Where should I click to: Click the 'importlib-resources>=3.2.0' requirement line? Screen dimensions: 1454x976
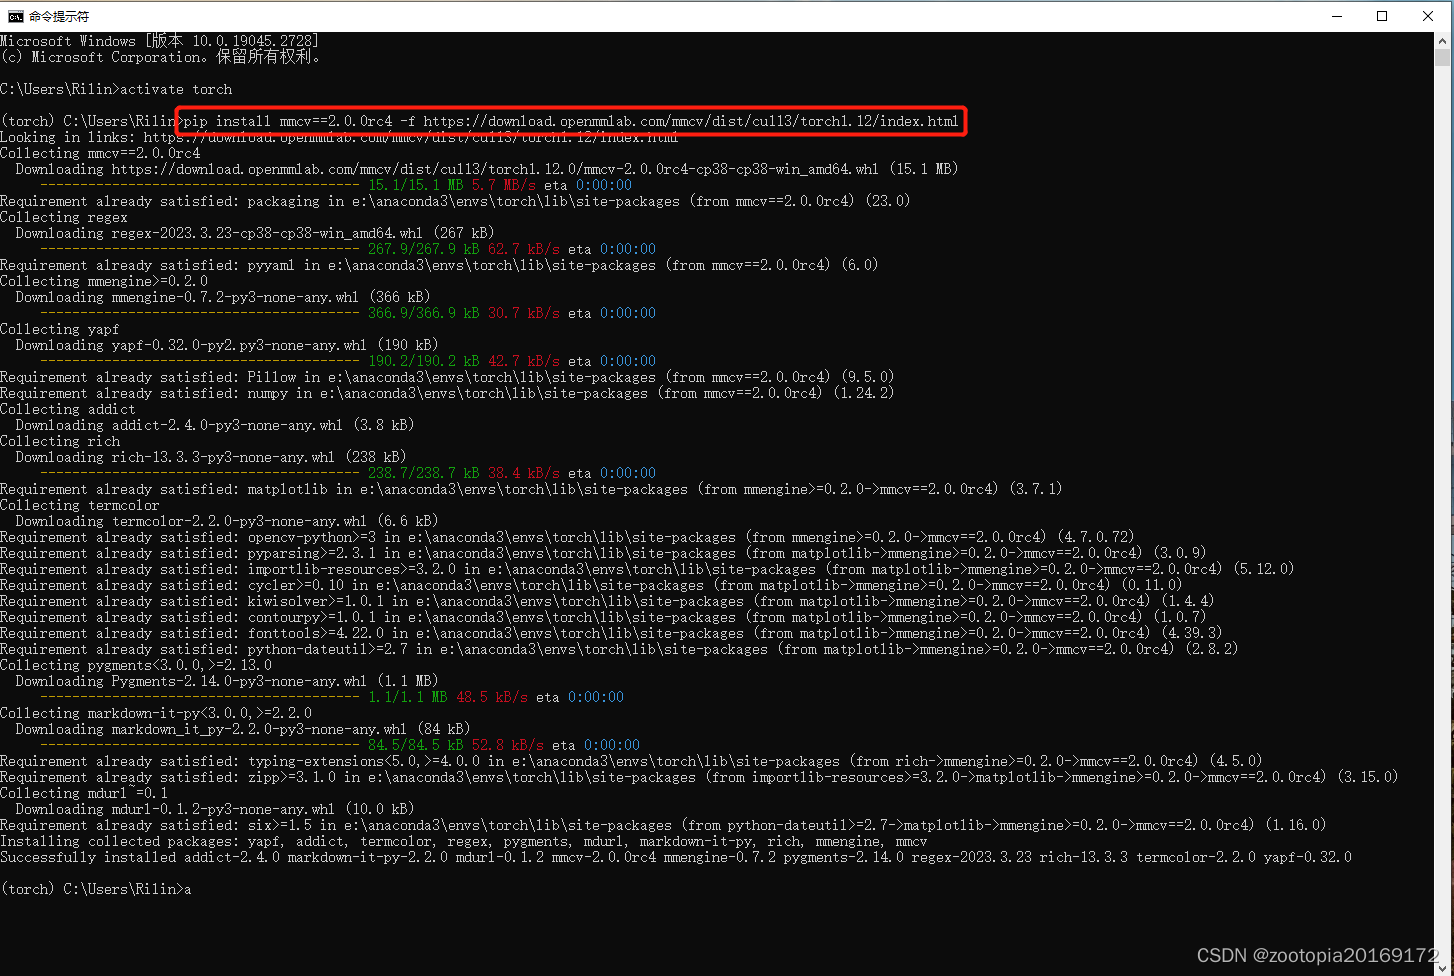[647, 569]
